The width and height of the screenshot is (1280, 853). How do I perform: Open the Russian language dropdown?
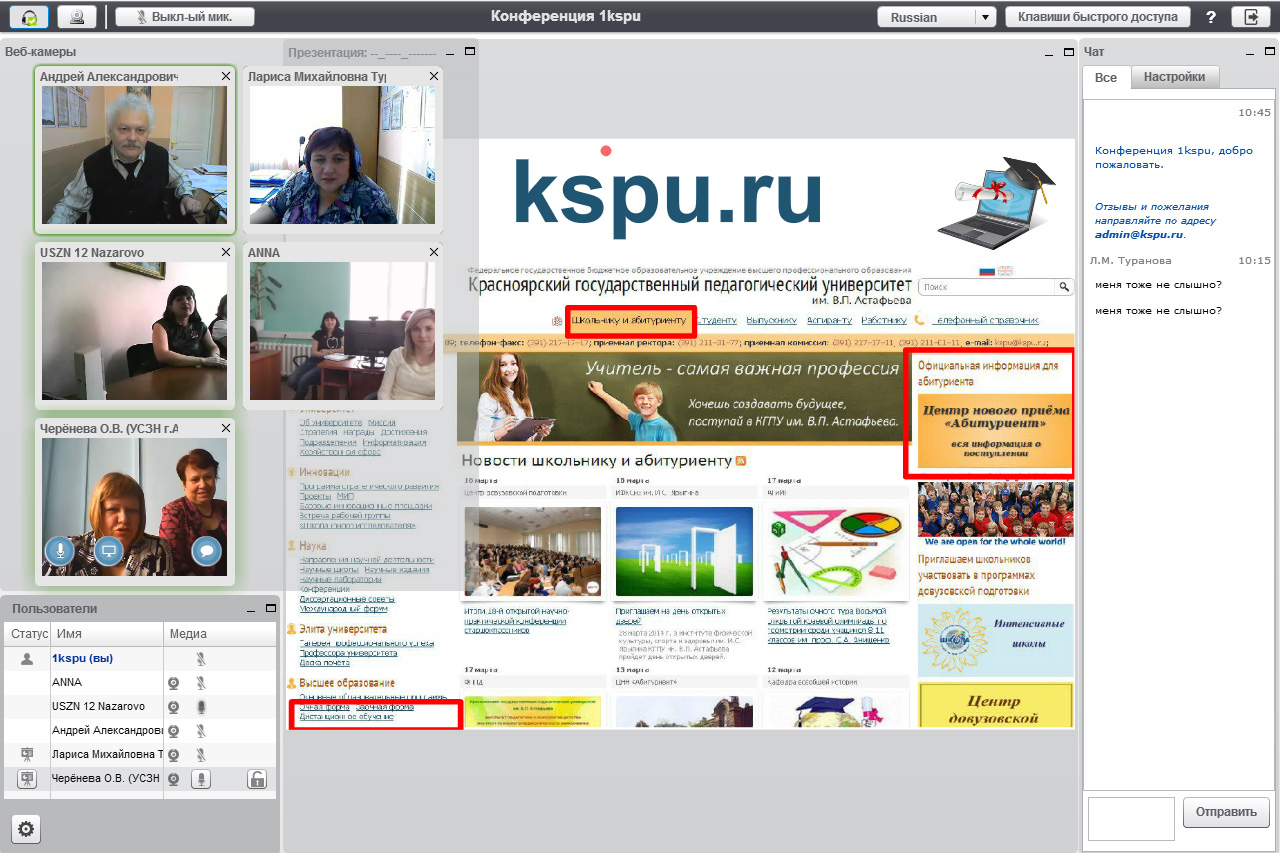tap(937, 17)
